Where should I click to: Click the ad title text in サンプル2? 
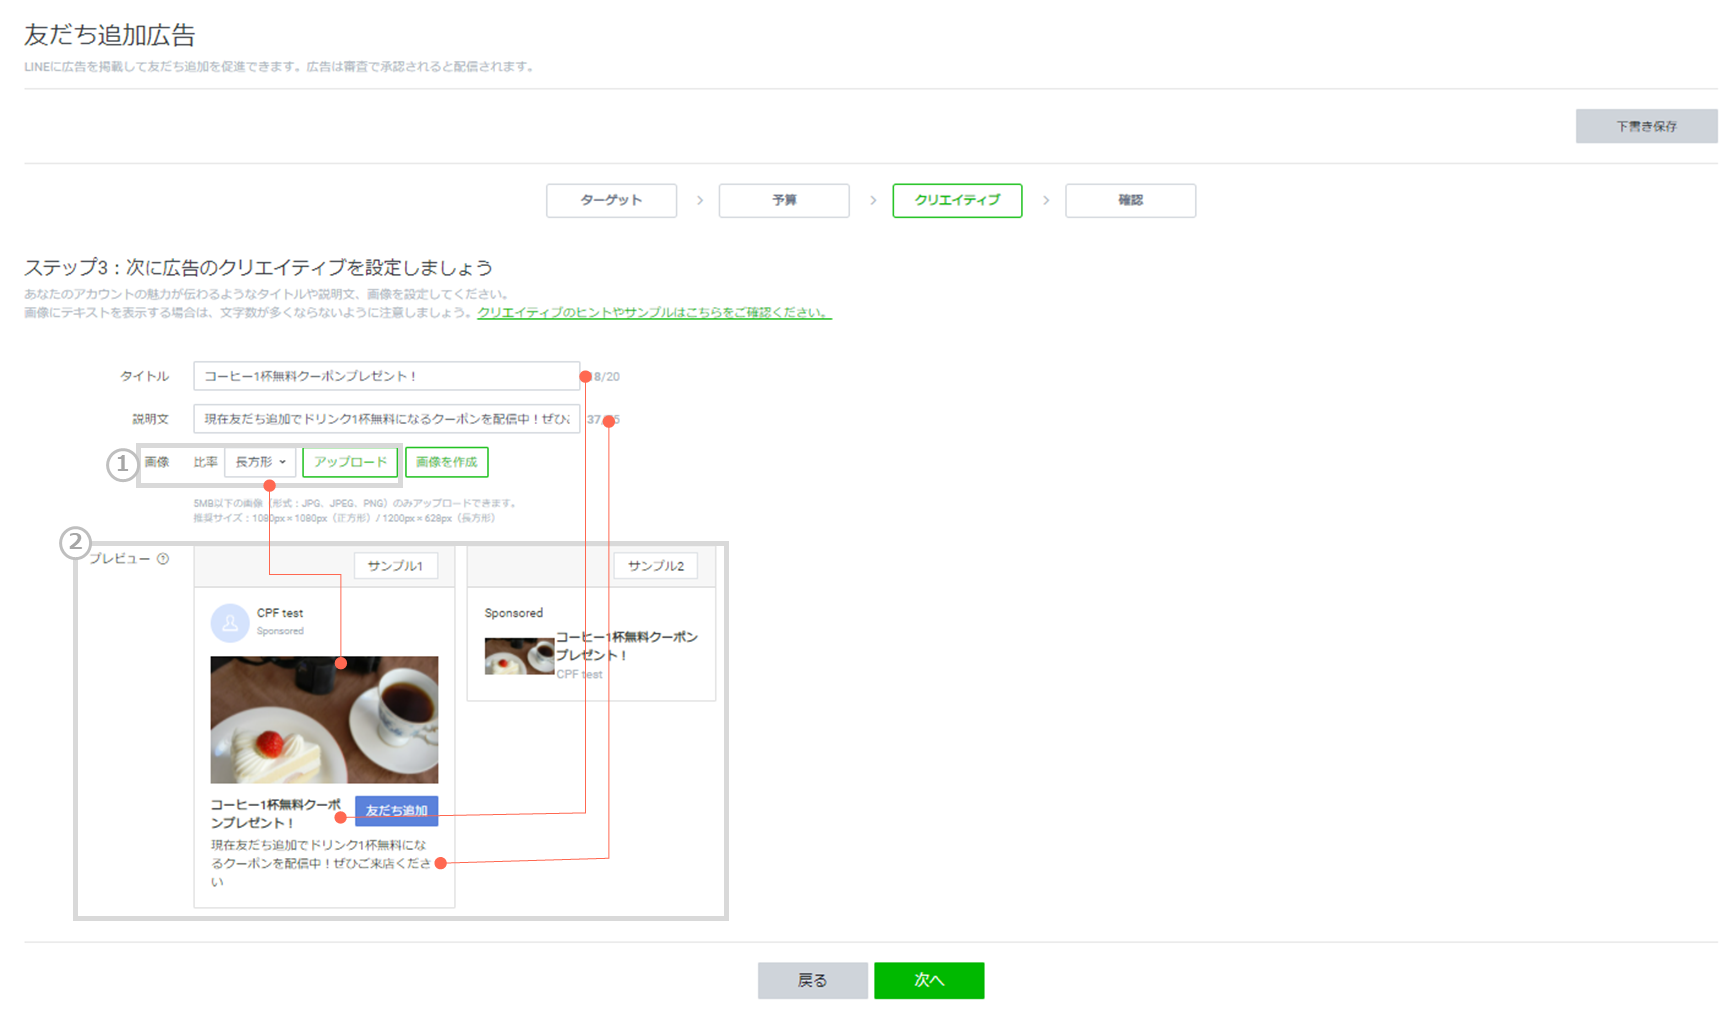pyautogui.click(x=627, y=646)
